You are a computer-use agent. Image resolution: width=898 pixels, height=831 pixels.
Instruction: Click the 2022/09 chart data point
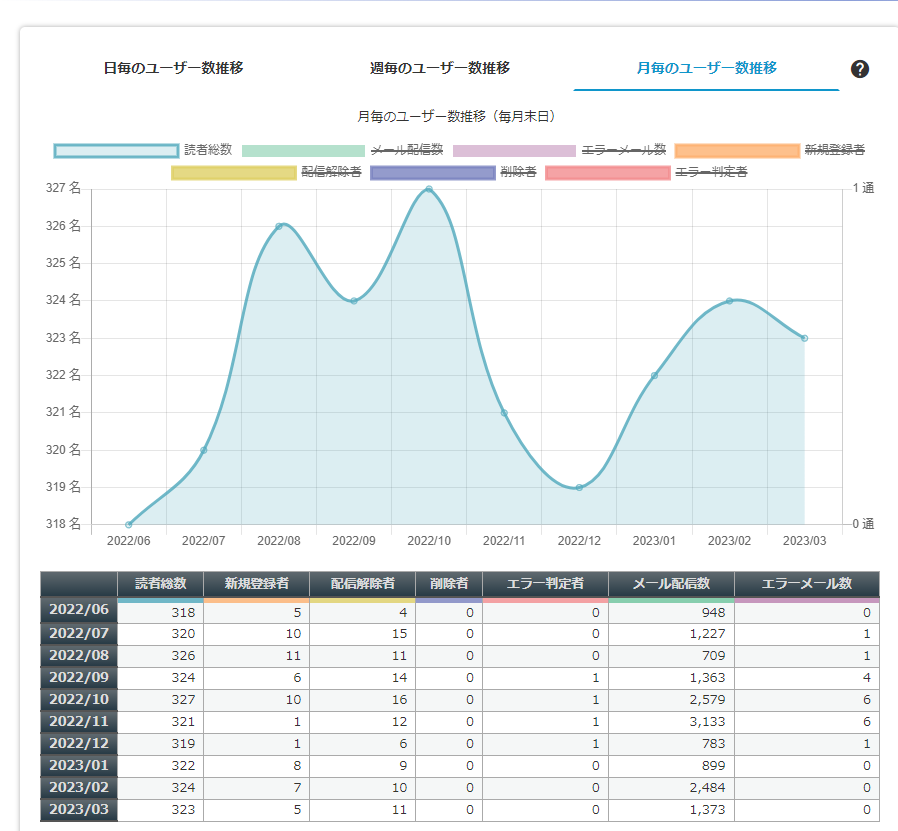pos(354,301)
